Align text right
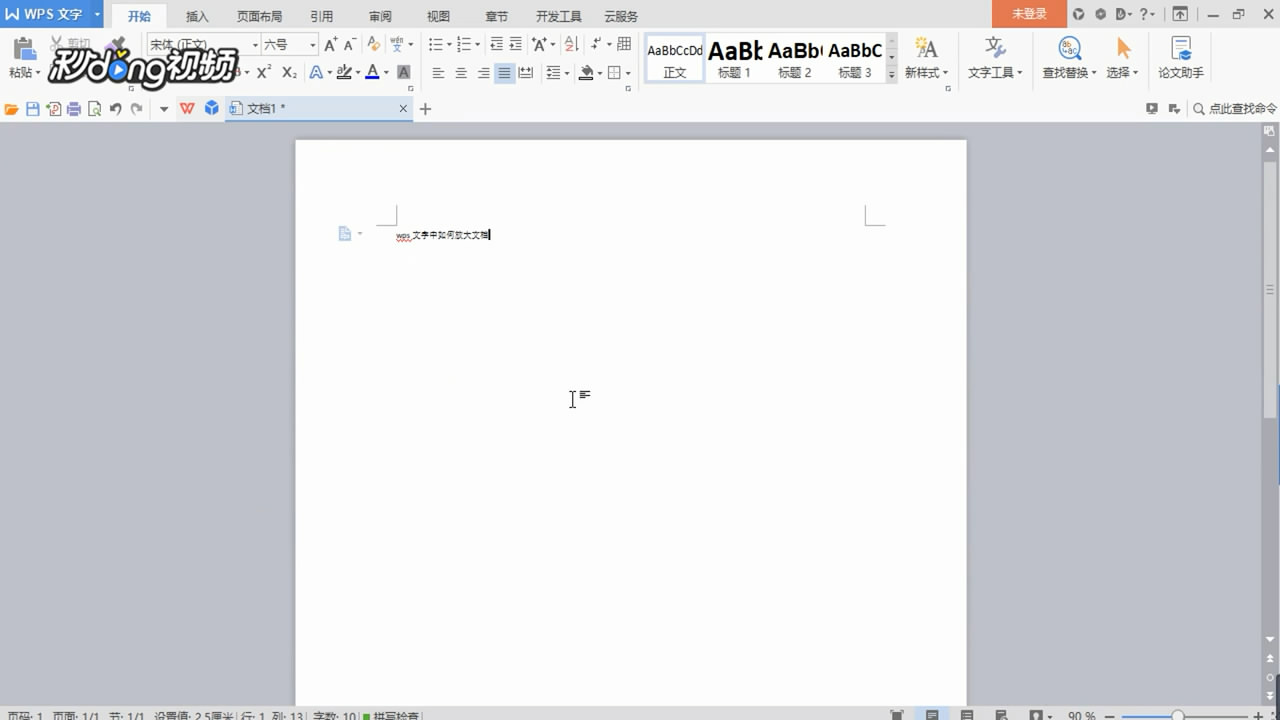Image resolution: width=1280 pixels, height=720 pixels. (x=483, y=73)
